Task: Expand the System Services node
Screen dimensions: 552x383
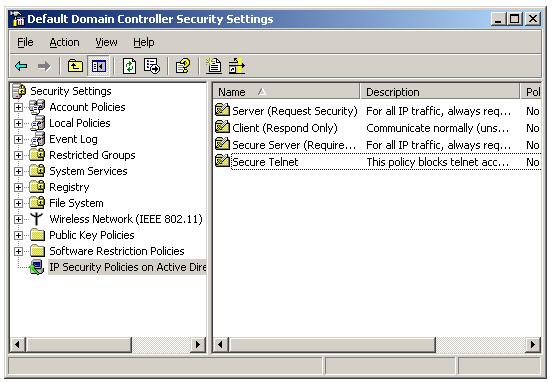Action: (18, 171)
